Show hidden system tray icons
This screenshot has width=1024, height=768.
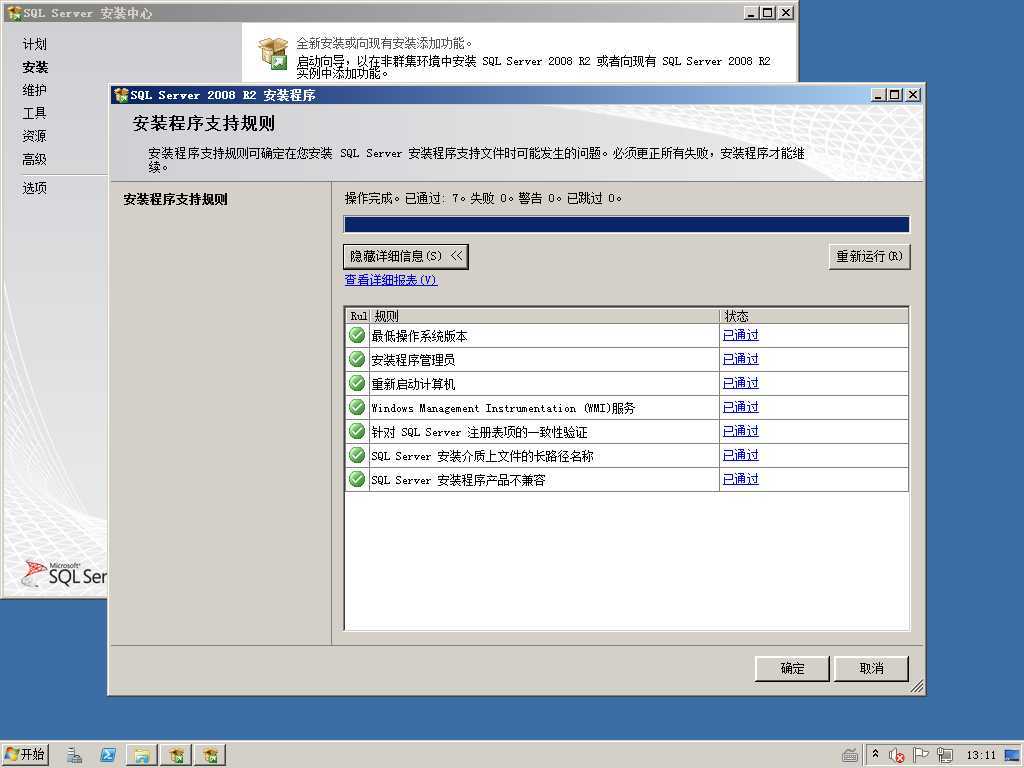pyautogui.click(x=876, y=754)
